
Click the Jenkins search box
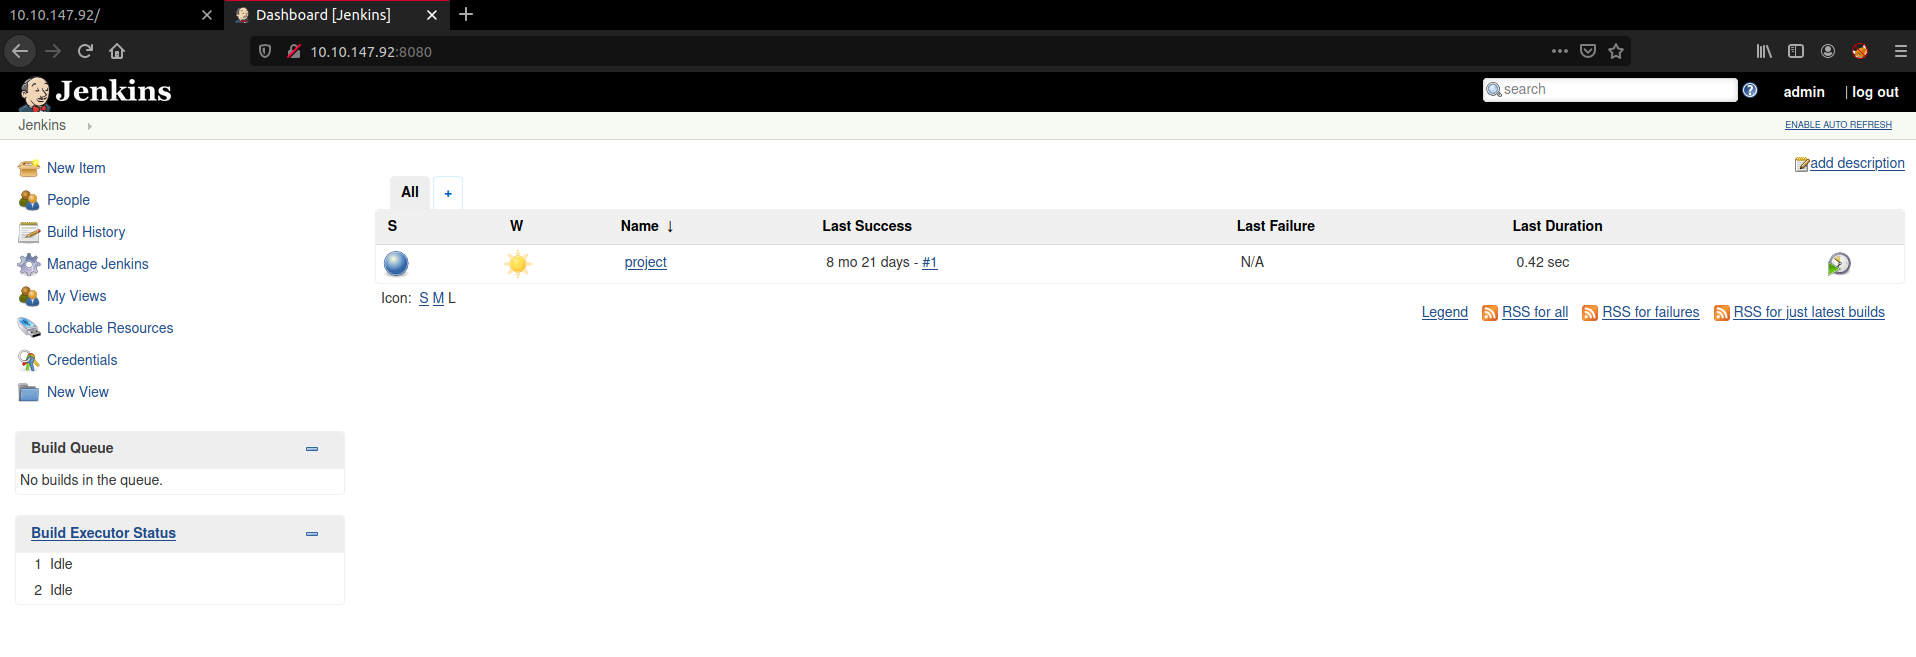coord(1610,90)
